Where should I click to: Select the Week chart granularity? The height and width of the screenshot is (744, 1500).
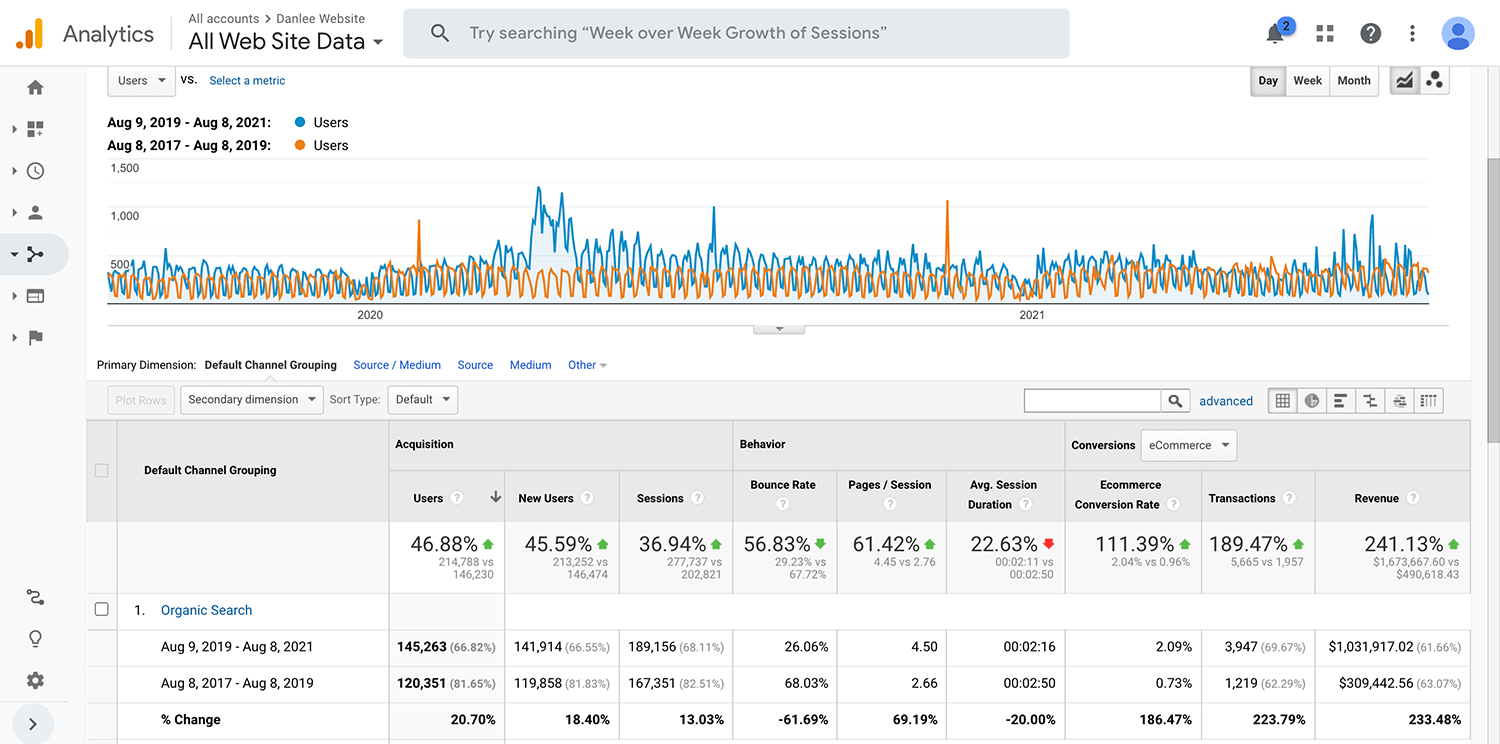(1307, 81)
